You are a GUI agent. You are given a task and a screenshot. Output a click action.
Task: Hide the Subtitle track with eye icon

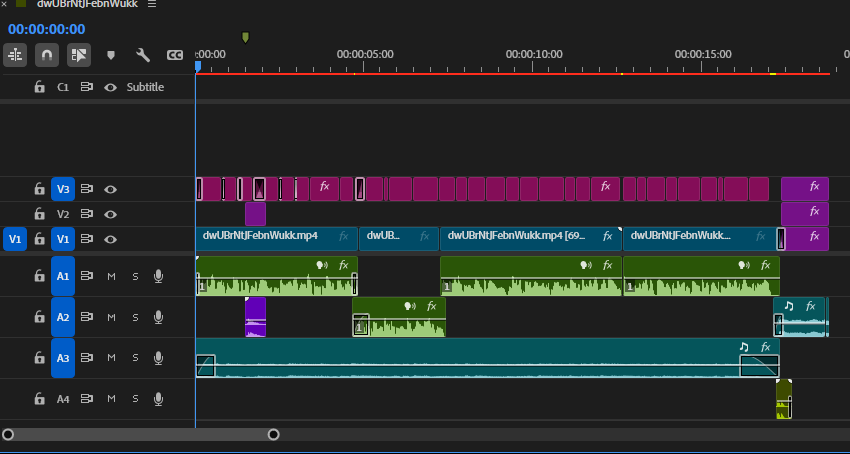point(111,87)
